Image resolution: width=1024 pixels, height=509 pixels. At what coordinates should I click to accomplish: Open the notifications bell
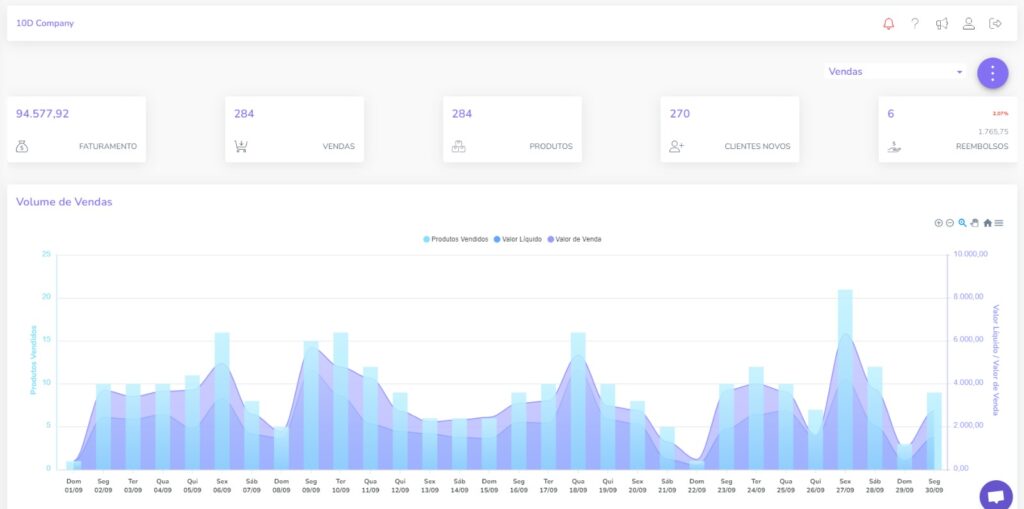pos(888,24)
